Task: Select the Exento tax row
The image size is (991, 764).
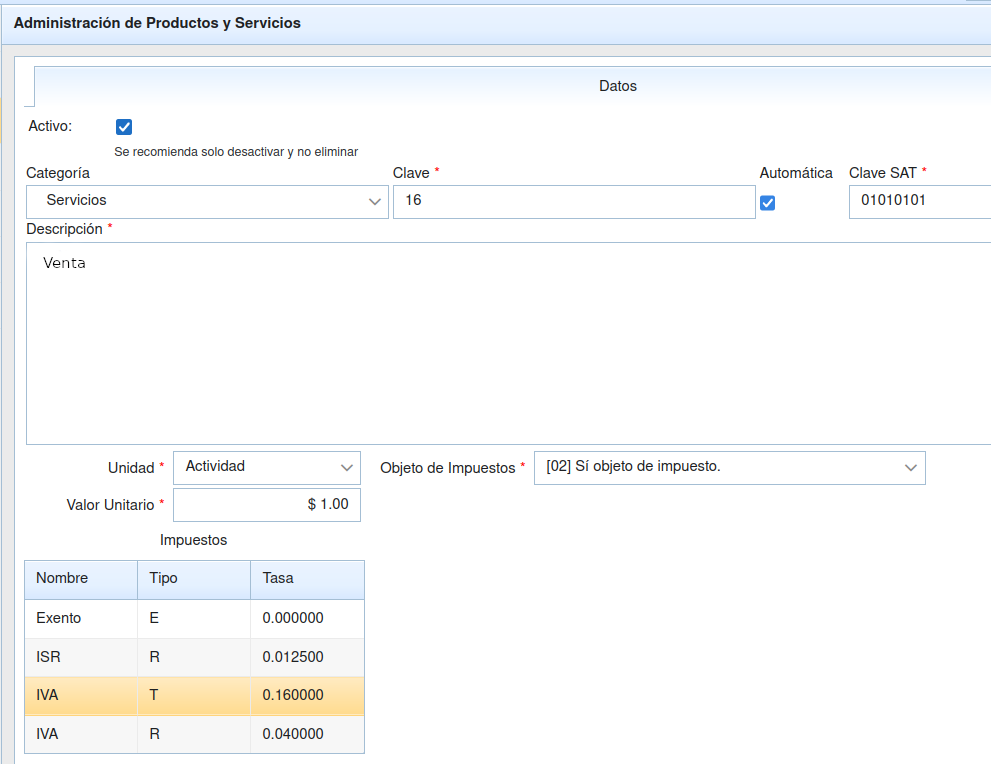Action: (195, 618)
